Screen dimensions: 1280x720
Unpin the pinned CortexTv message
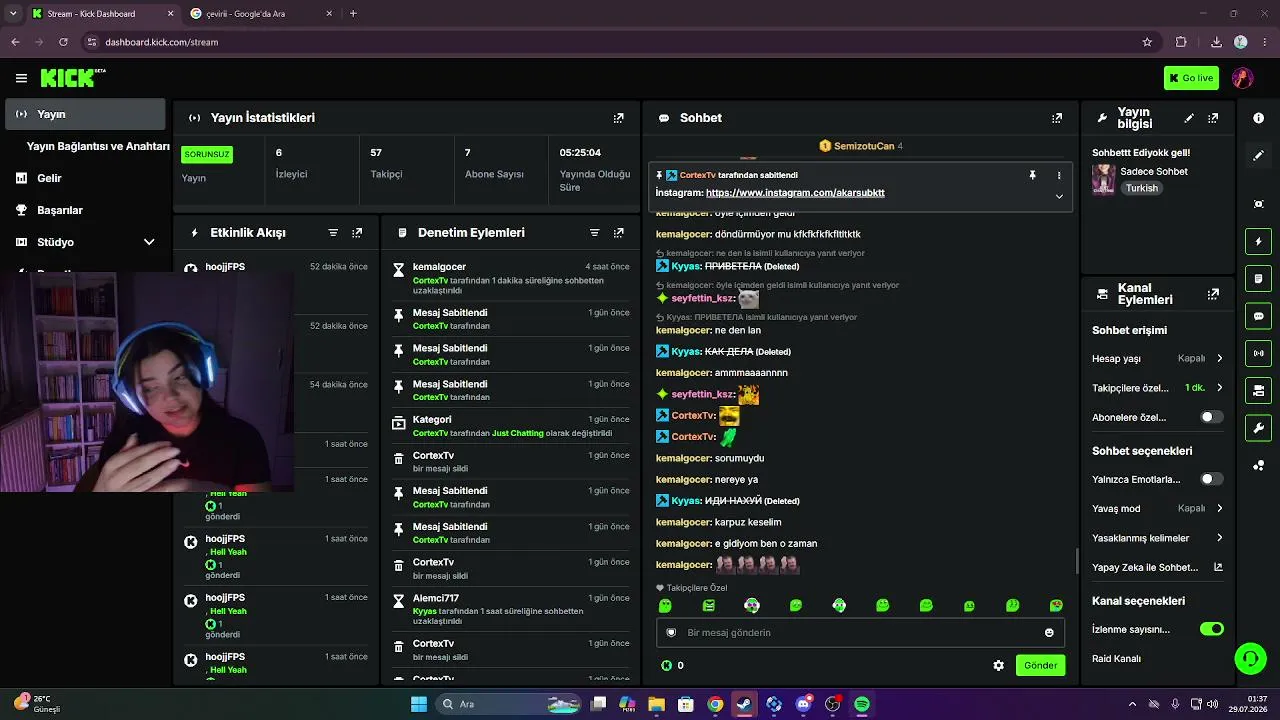1032,175
